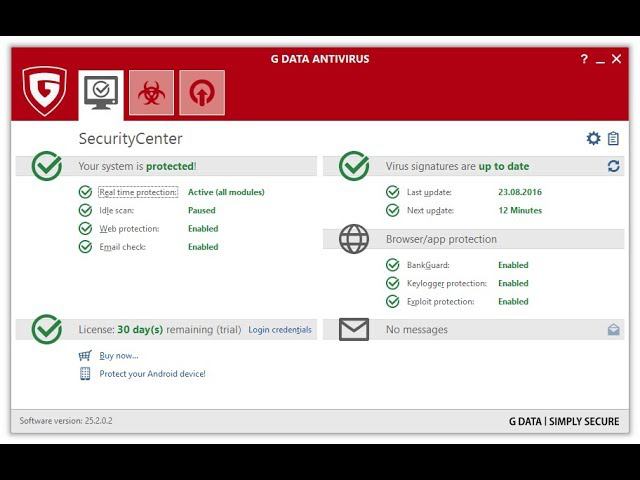Open the Real time protection option
The height and width of the screenshot is (480, 640).
pyautogui.click(x=138, y=192)
